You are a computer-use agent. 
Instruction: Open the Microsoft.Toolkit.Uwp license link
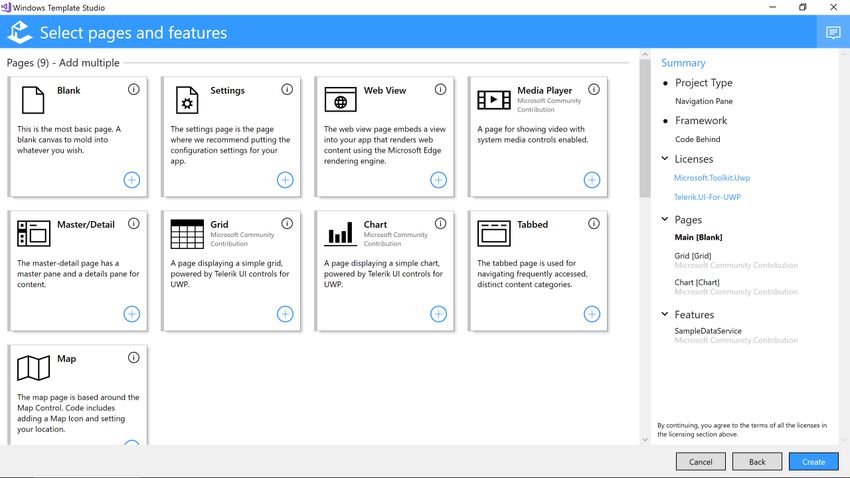(712, 178)
